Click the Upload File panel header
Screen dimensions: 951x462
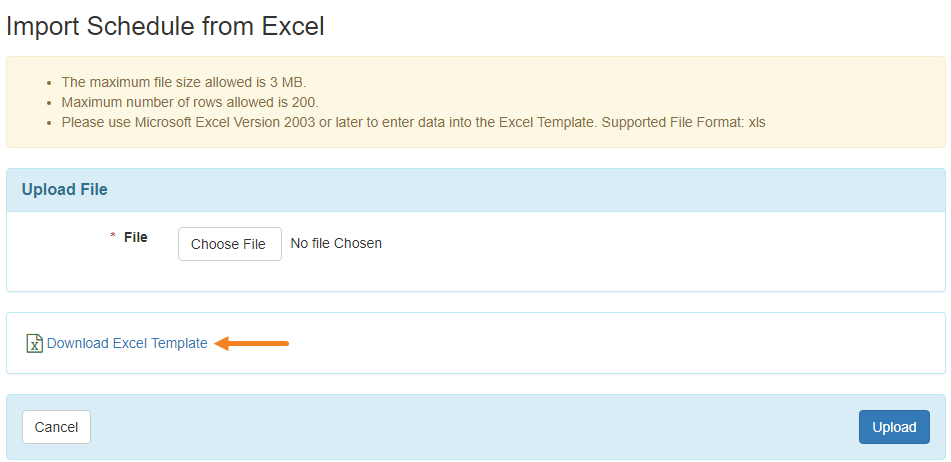[65, 189]
